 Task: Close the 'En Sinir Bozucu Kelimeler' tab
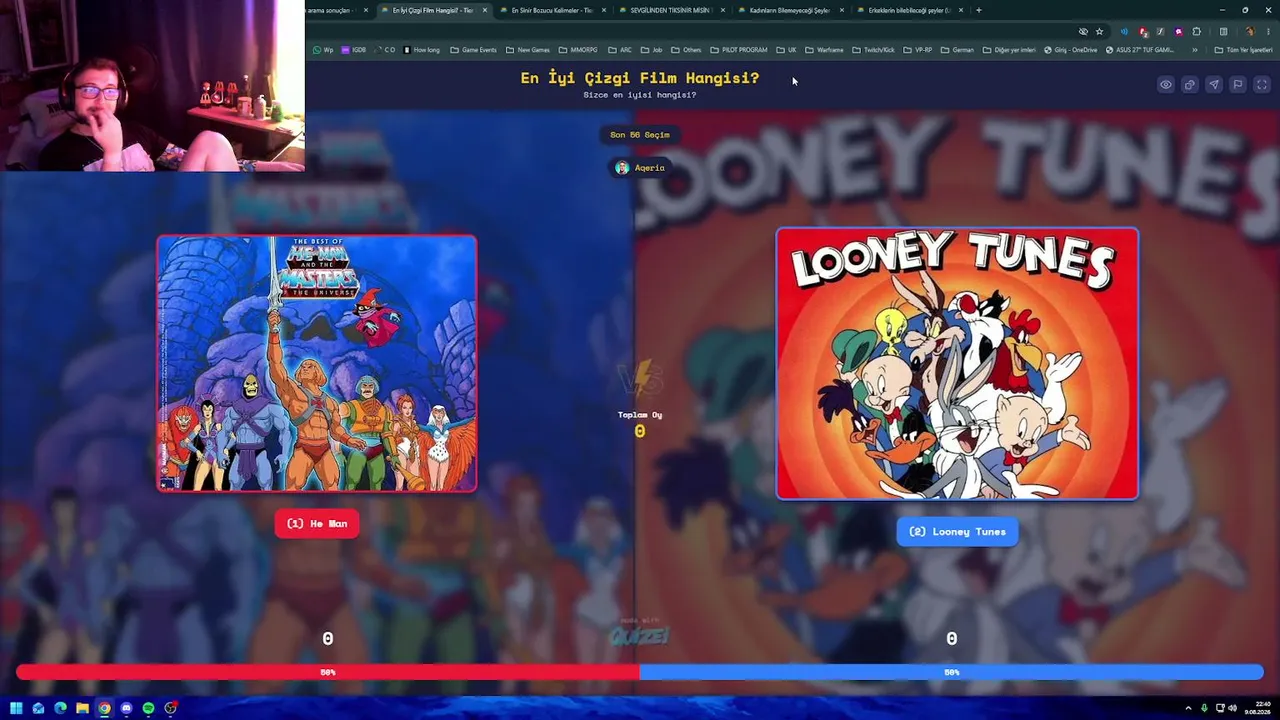(603, 10)
